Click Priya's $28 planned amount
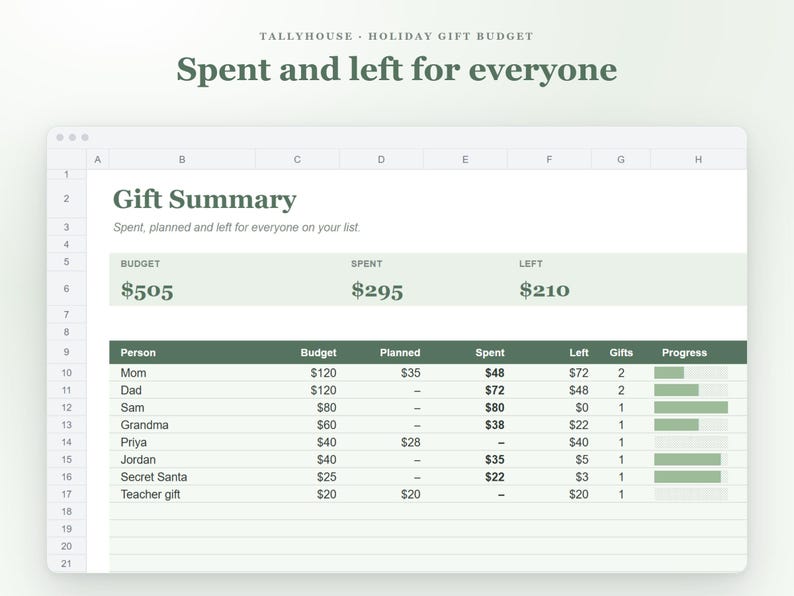794x596 pixels. (411, 442)
